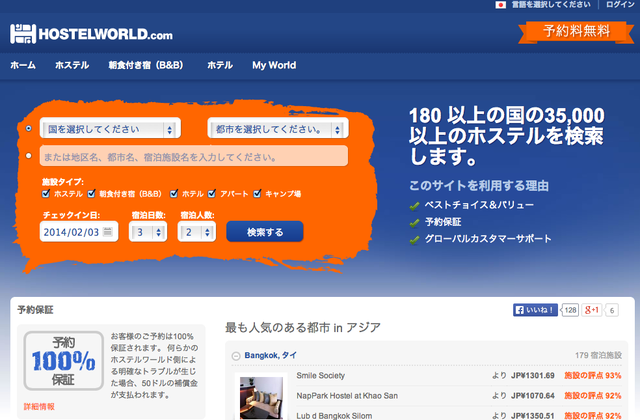Select the free-text search radio button
The width and height of the screenshot is (640, 420).
(x=29, y=156)
